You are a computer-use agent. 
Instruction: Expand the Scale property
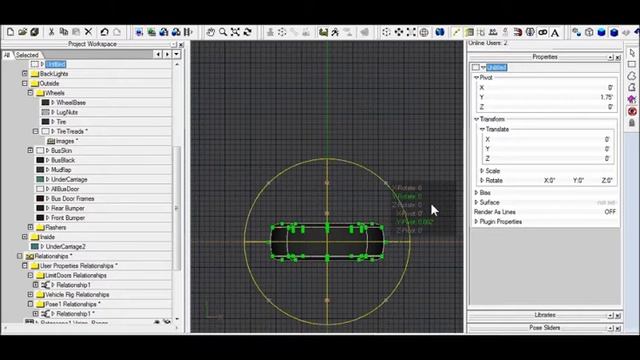[x=482, y=171]
